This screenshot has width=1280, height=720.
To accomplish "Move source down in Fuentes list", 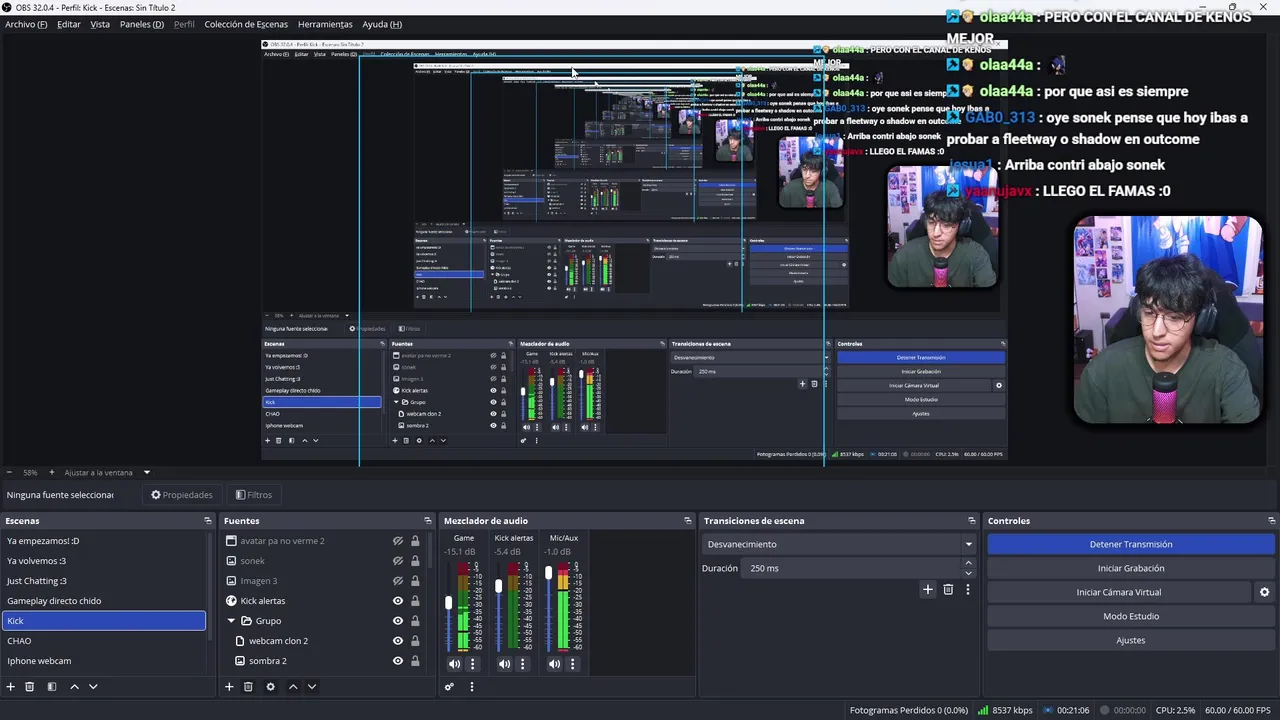I will pyautogui.click(x=312, y=687).
